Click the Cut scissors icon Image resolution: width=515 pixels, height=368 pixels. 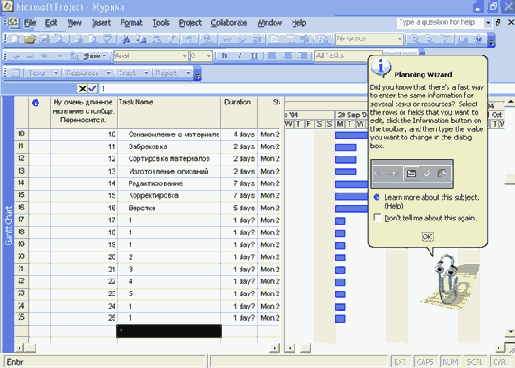click(126, 39)
